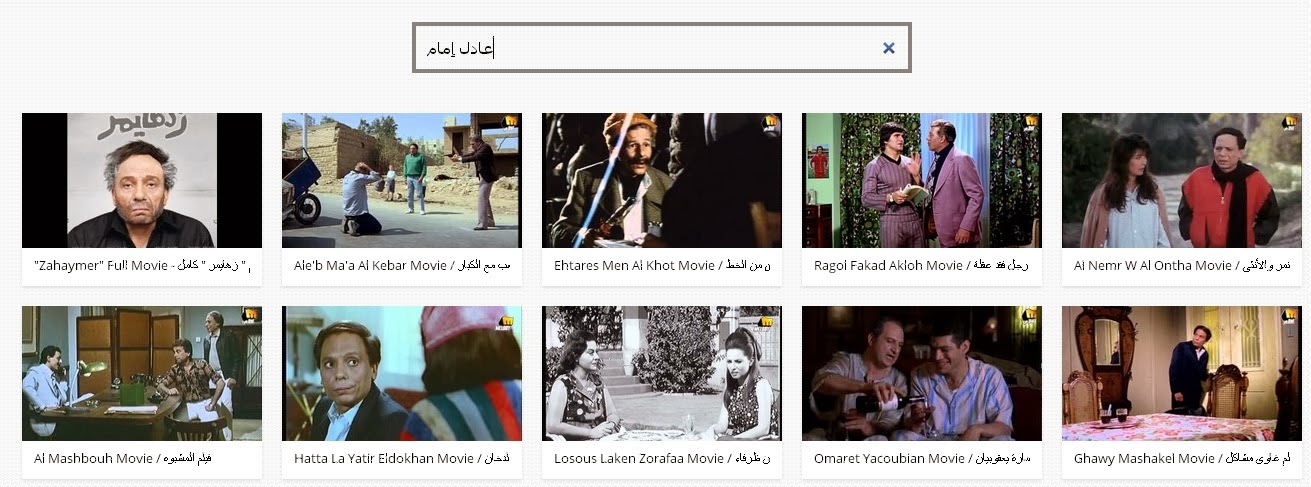
Task: Open the Ehtares Men Al Khot thumbnail
Action: click(x=662, y=180)
